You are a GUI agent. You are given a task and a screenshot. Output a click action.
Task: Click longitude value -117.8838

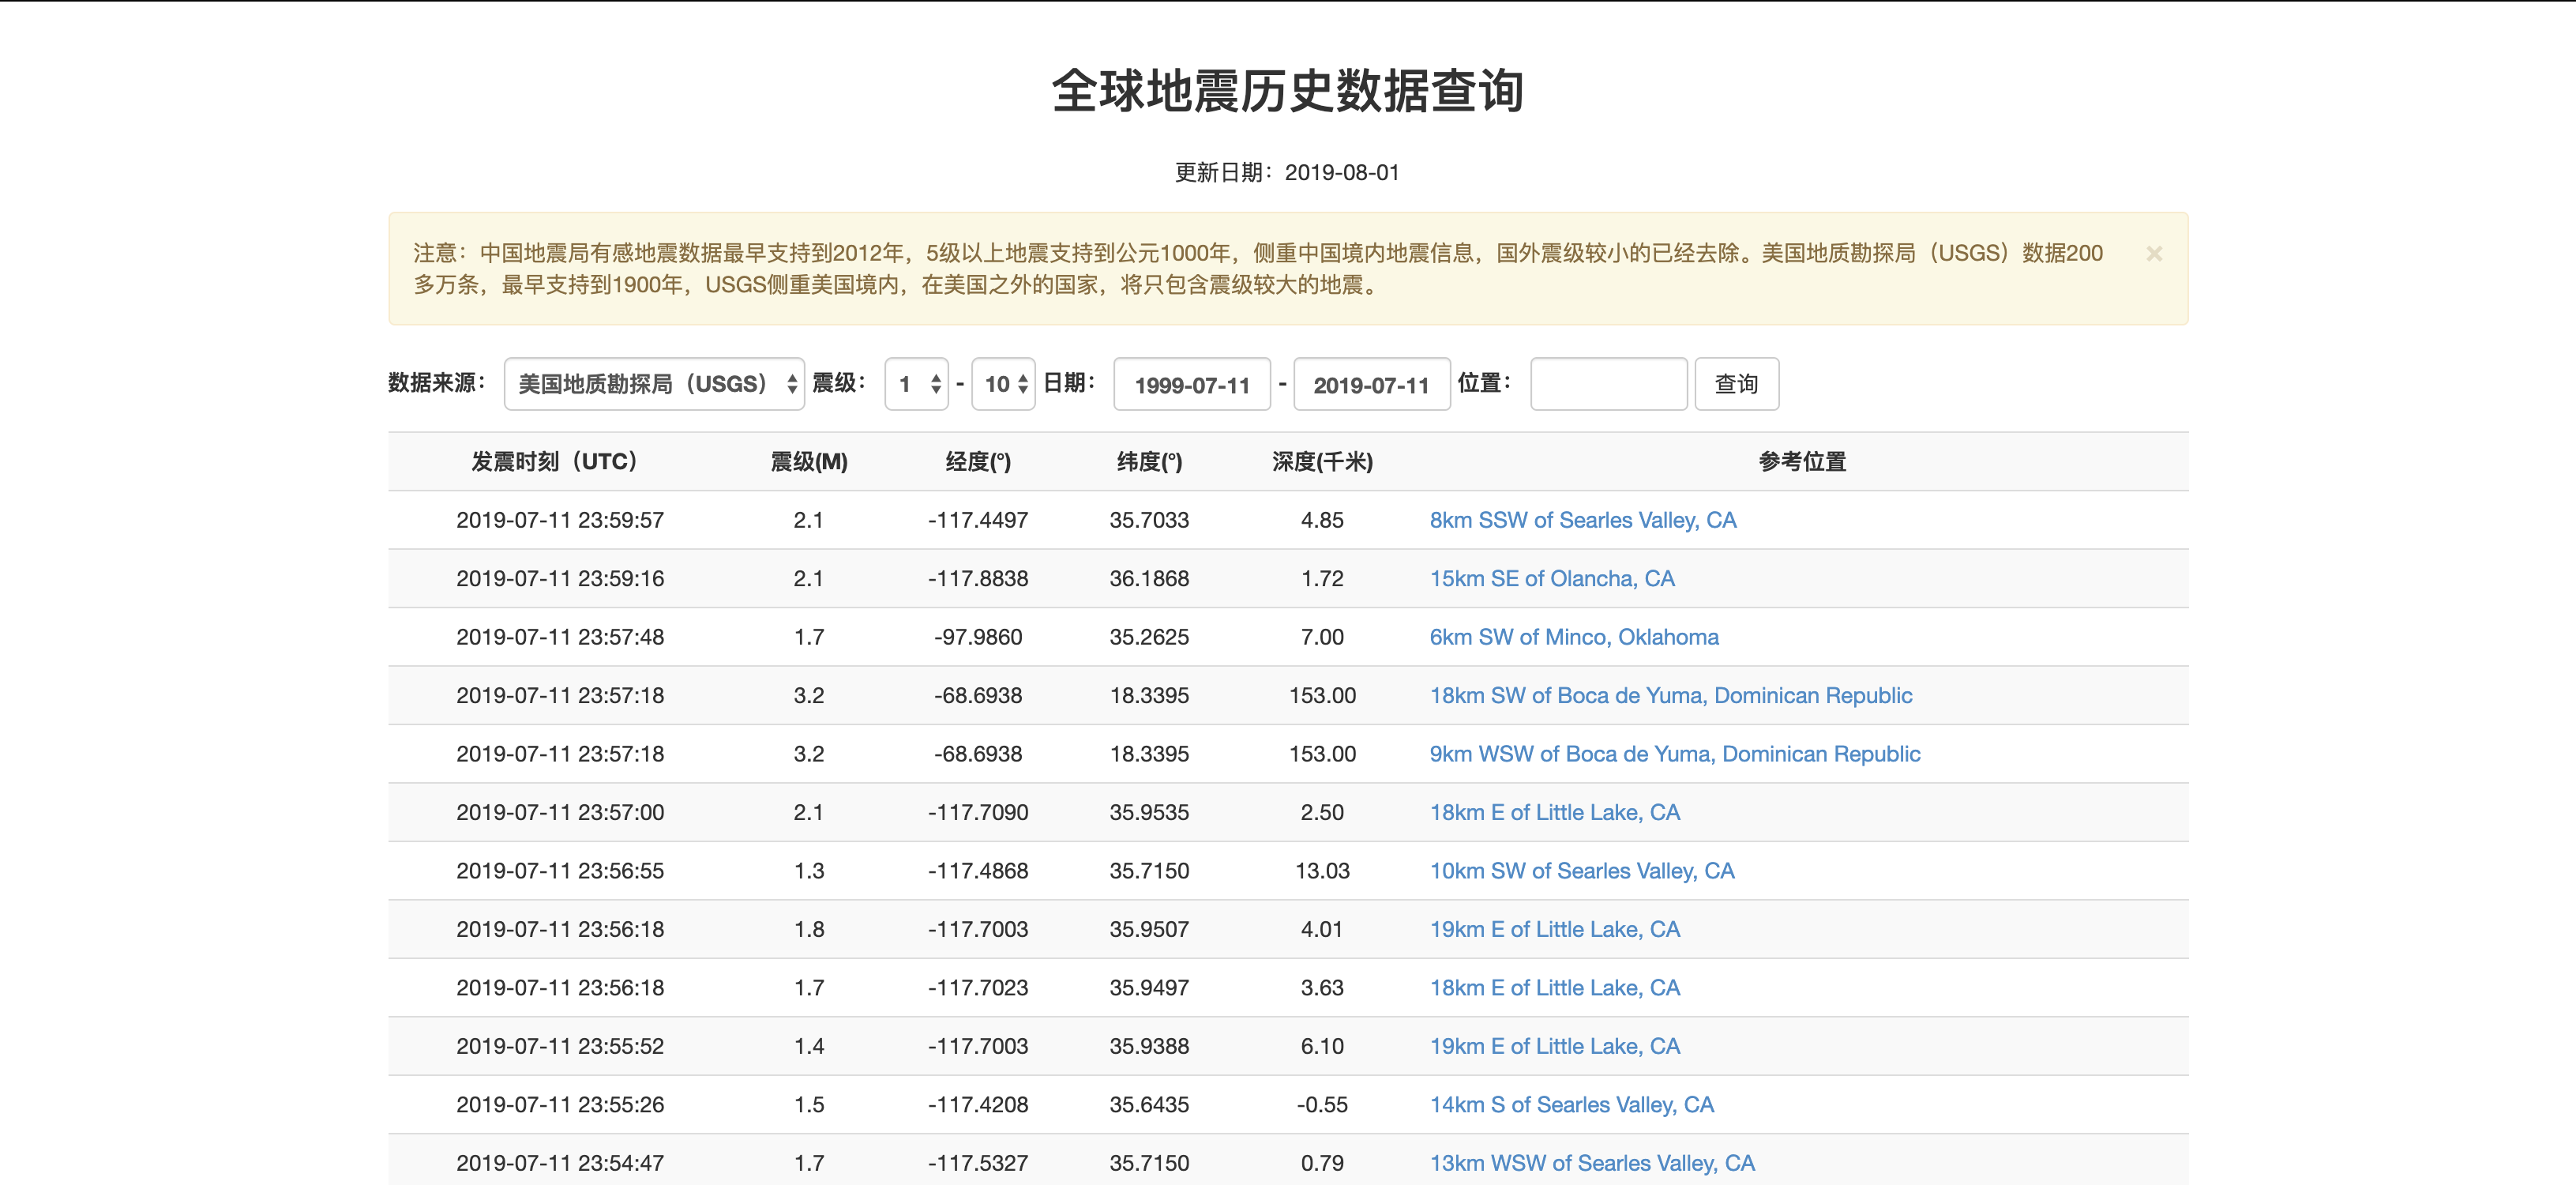pyautogui.click(x=978, y=578)
